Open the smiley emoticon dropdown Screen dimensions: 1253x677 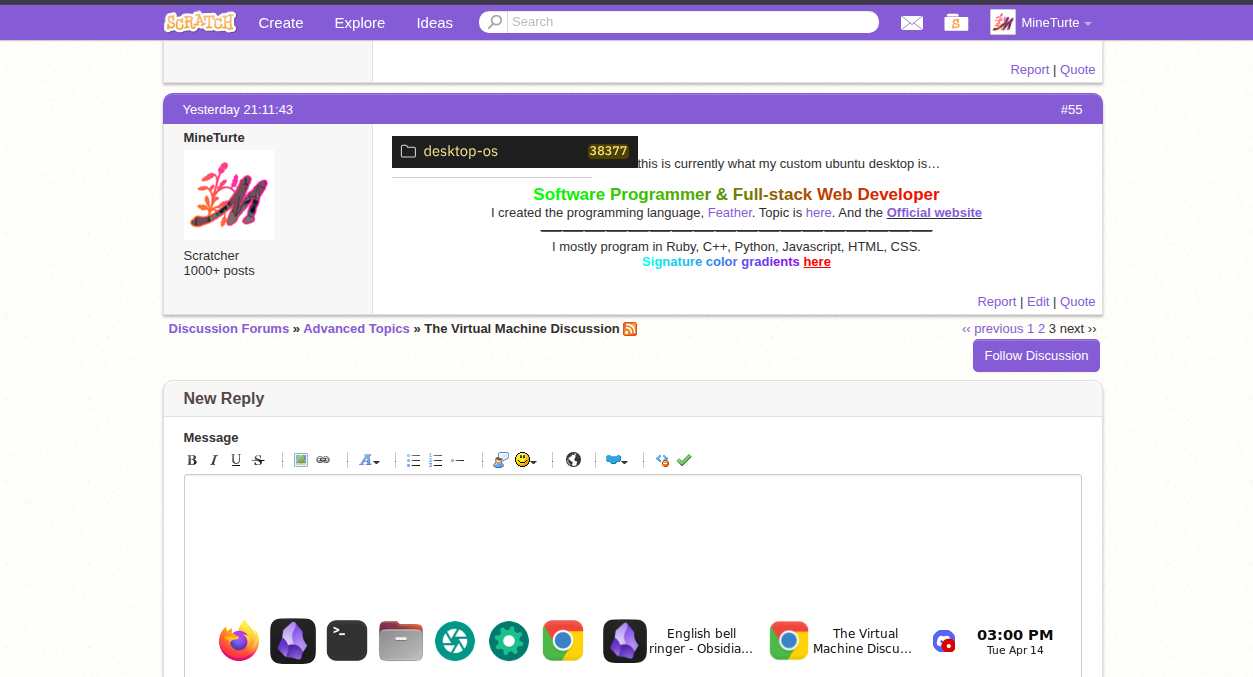tap(526, 460)
